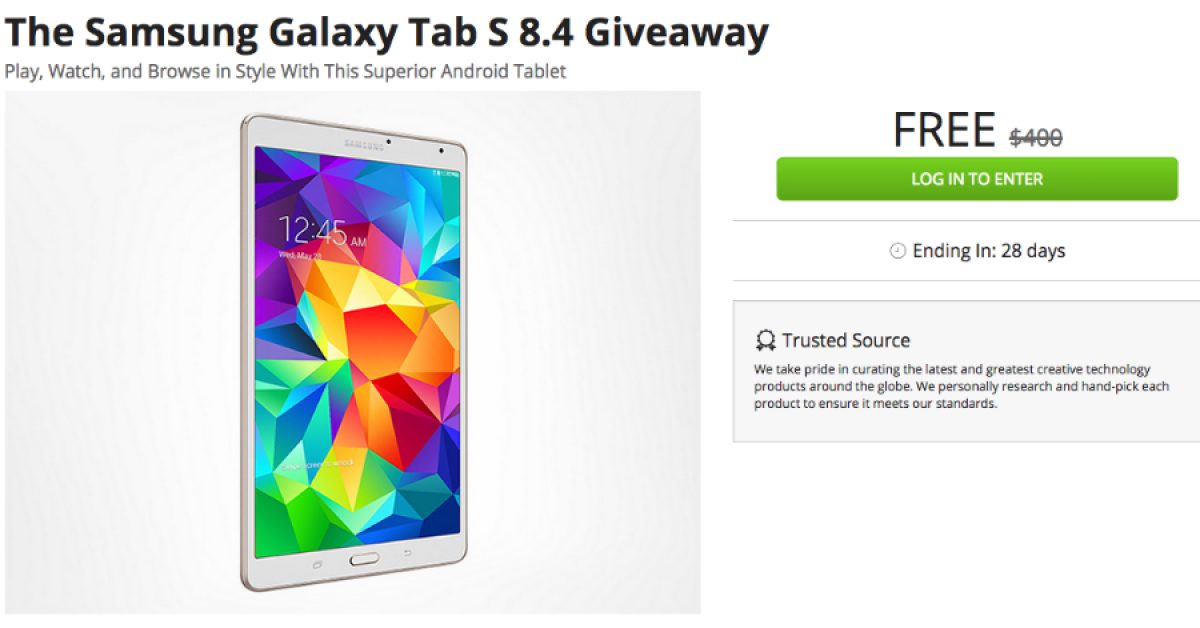Click the FREE price label
Image resolution: width=1200 pixels, height=628 pixels.
pos(944,130)
